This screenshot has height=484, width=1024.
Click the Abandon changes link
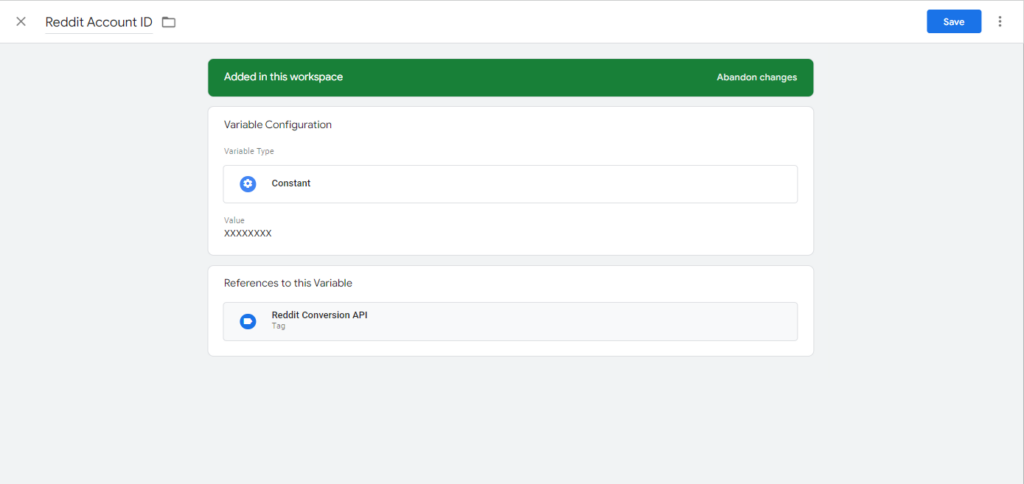[756, 77]
